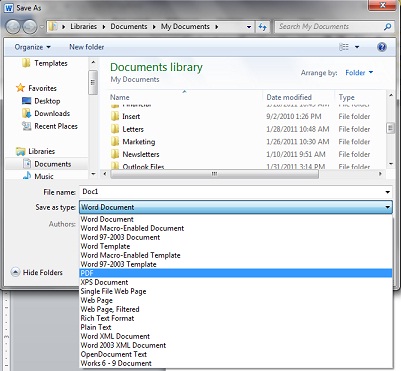The image size is (401, 371).
Task: Select Rich Text Format option
Action: (x=236, y=318)
